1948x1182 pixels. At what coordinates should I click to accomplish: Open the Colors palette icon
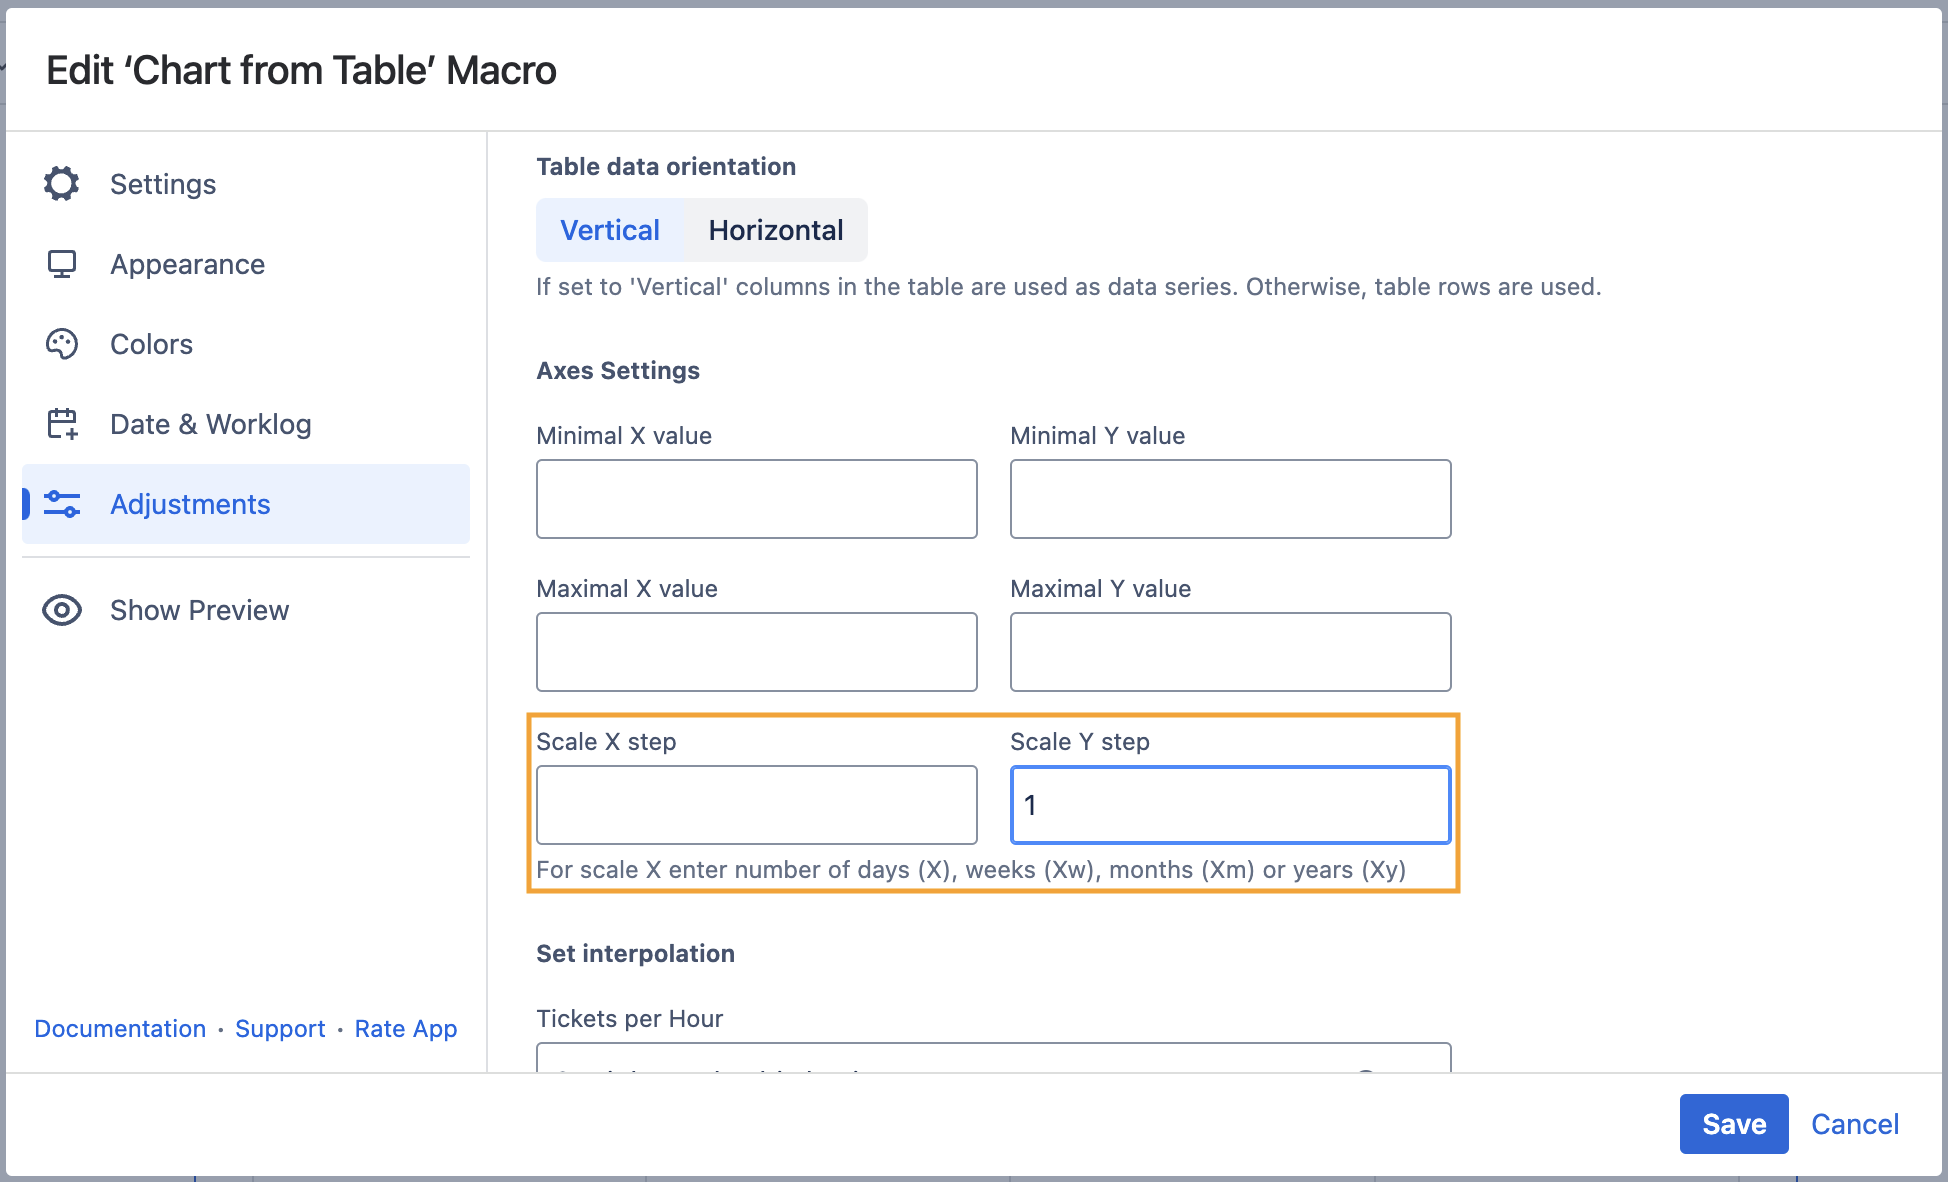pyautogui.click(x=62, y=344)
